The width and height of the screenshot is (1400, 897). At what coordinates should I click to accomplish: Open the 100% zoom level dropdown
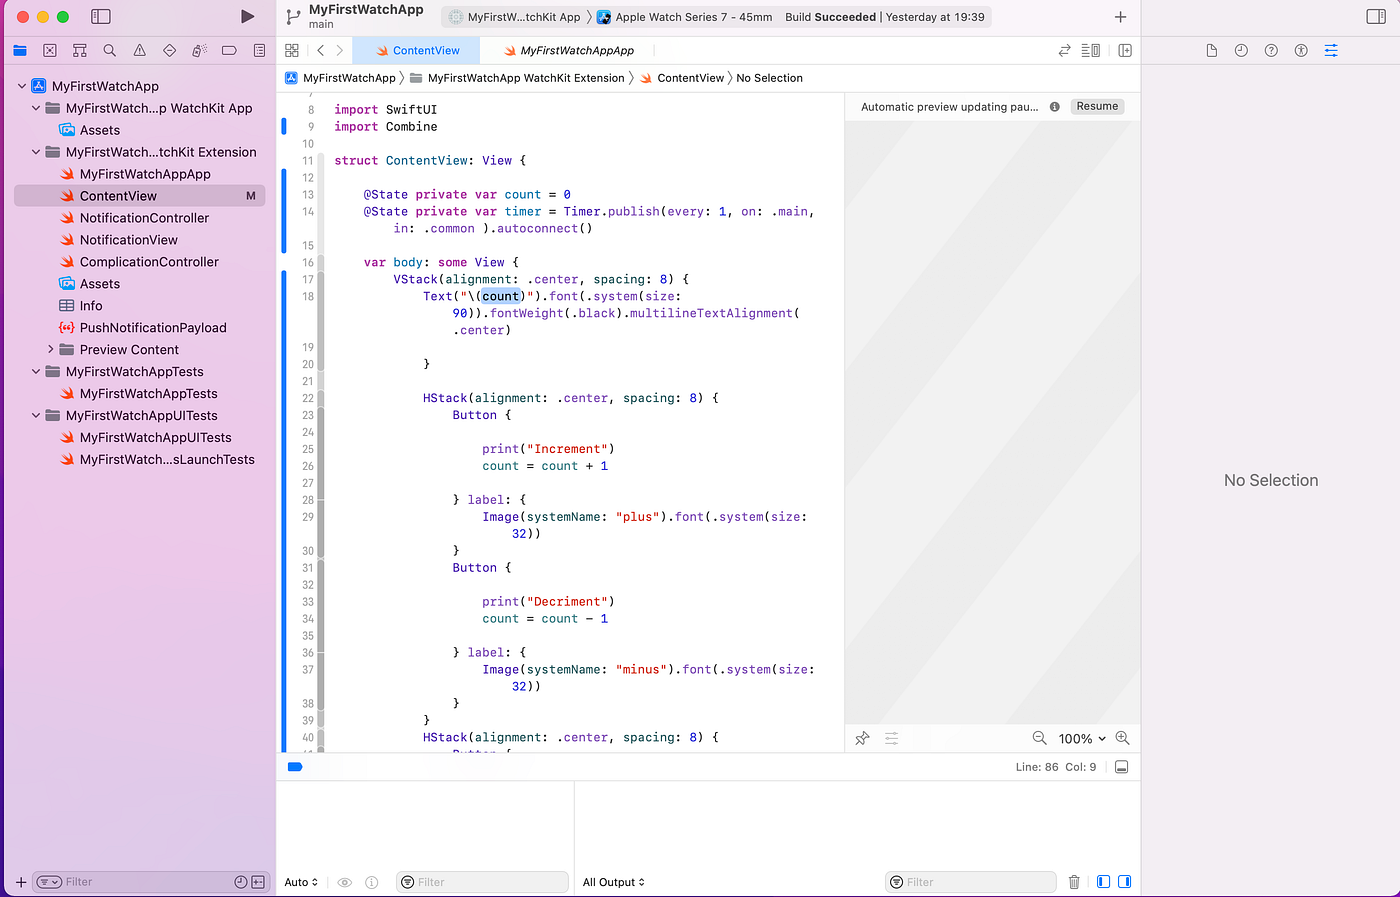pyautogui.click(x=1083, y=739)
